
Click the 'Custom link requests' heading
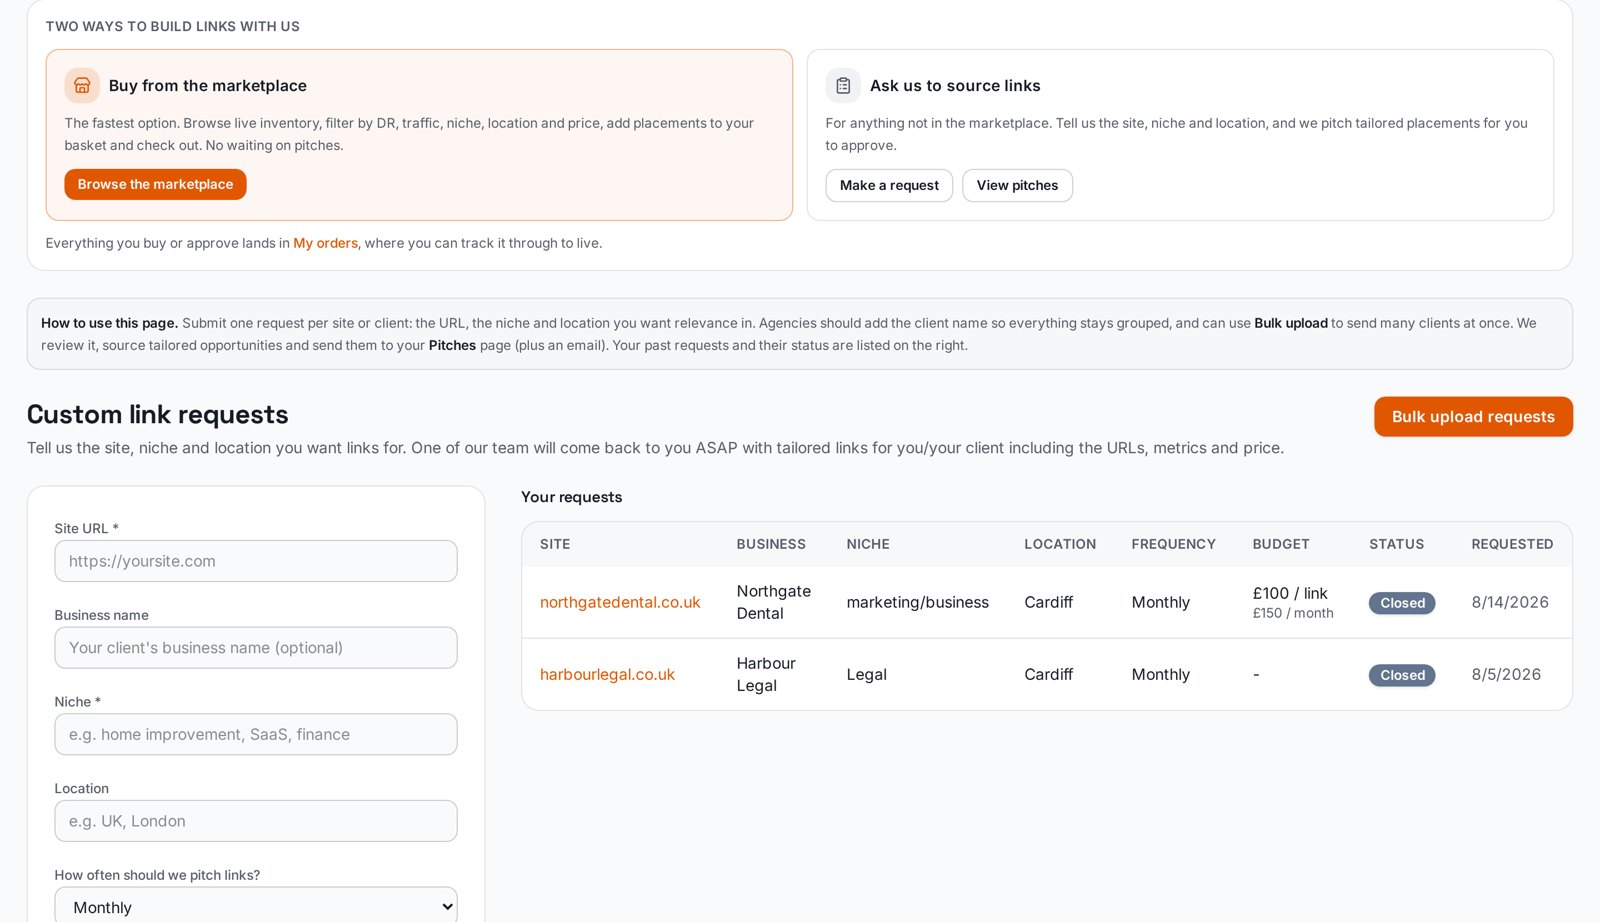pos(158,414)
